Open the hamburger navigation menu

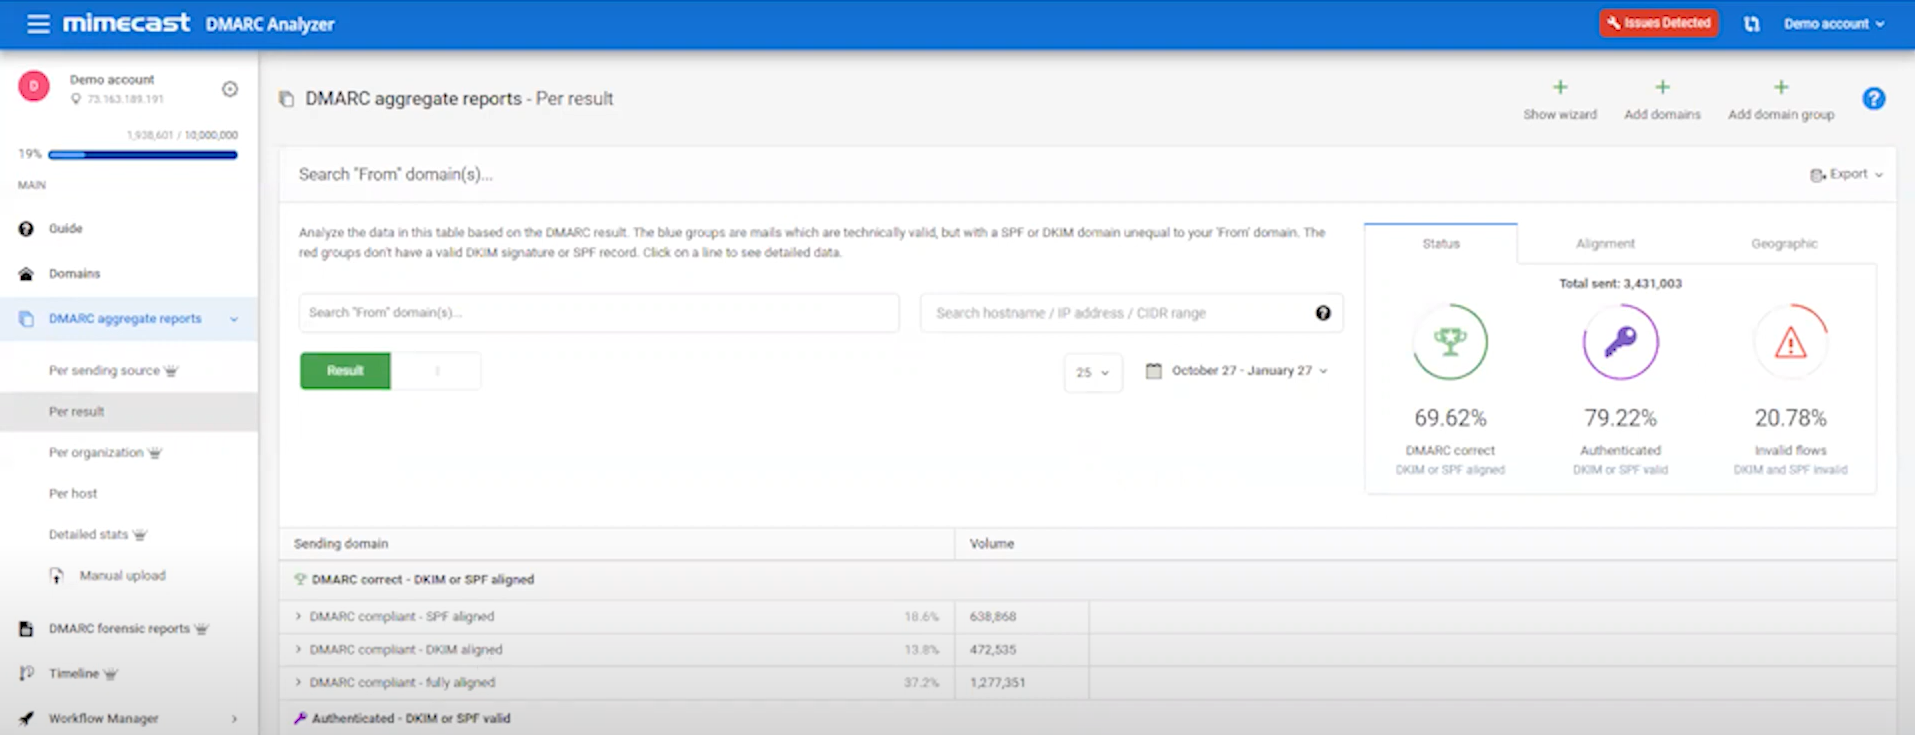(38, 23)
